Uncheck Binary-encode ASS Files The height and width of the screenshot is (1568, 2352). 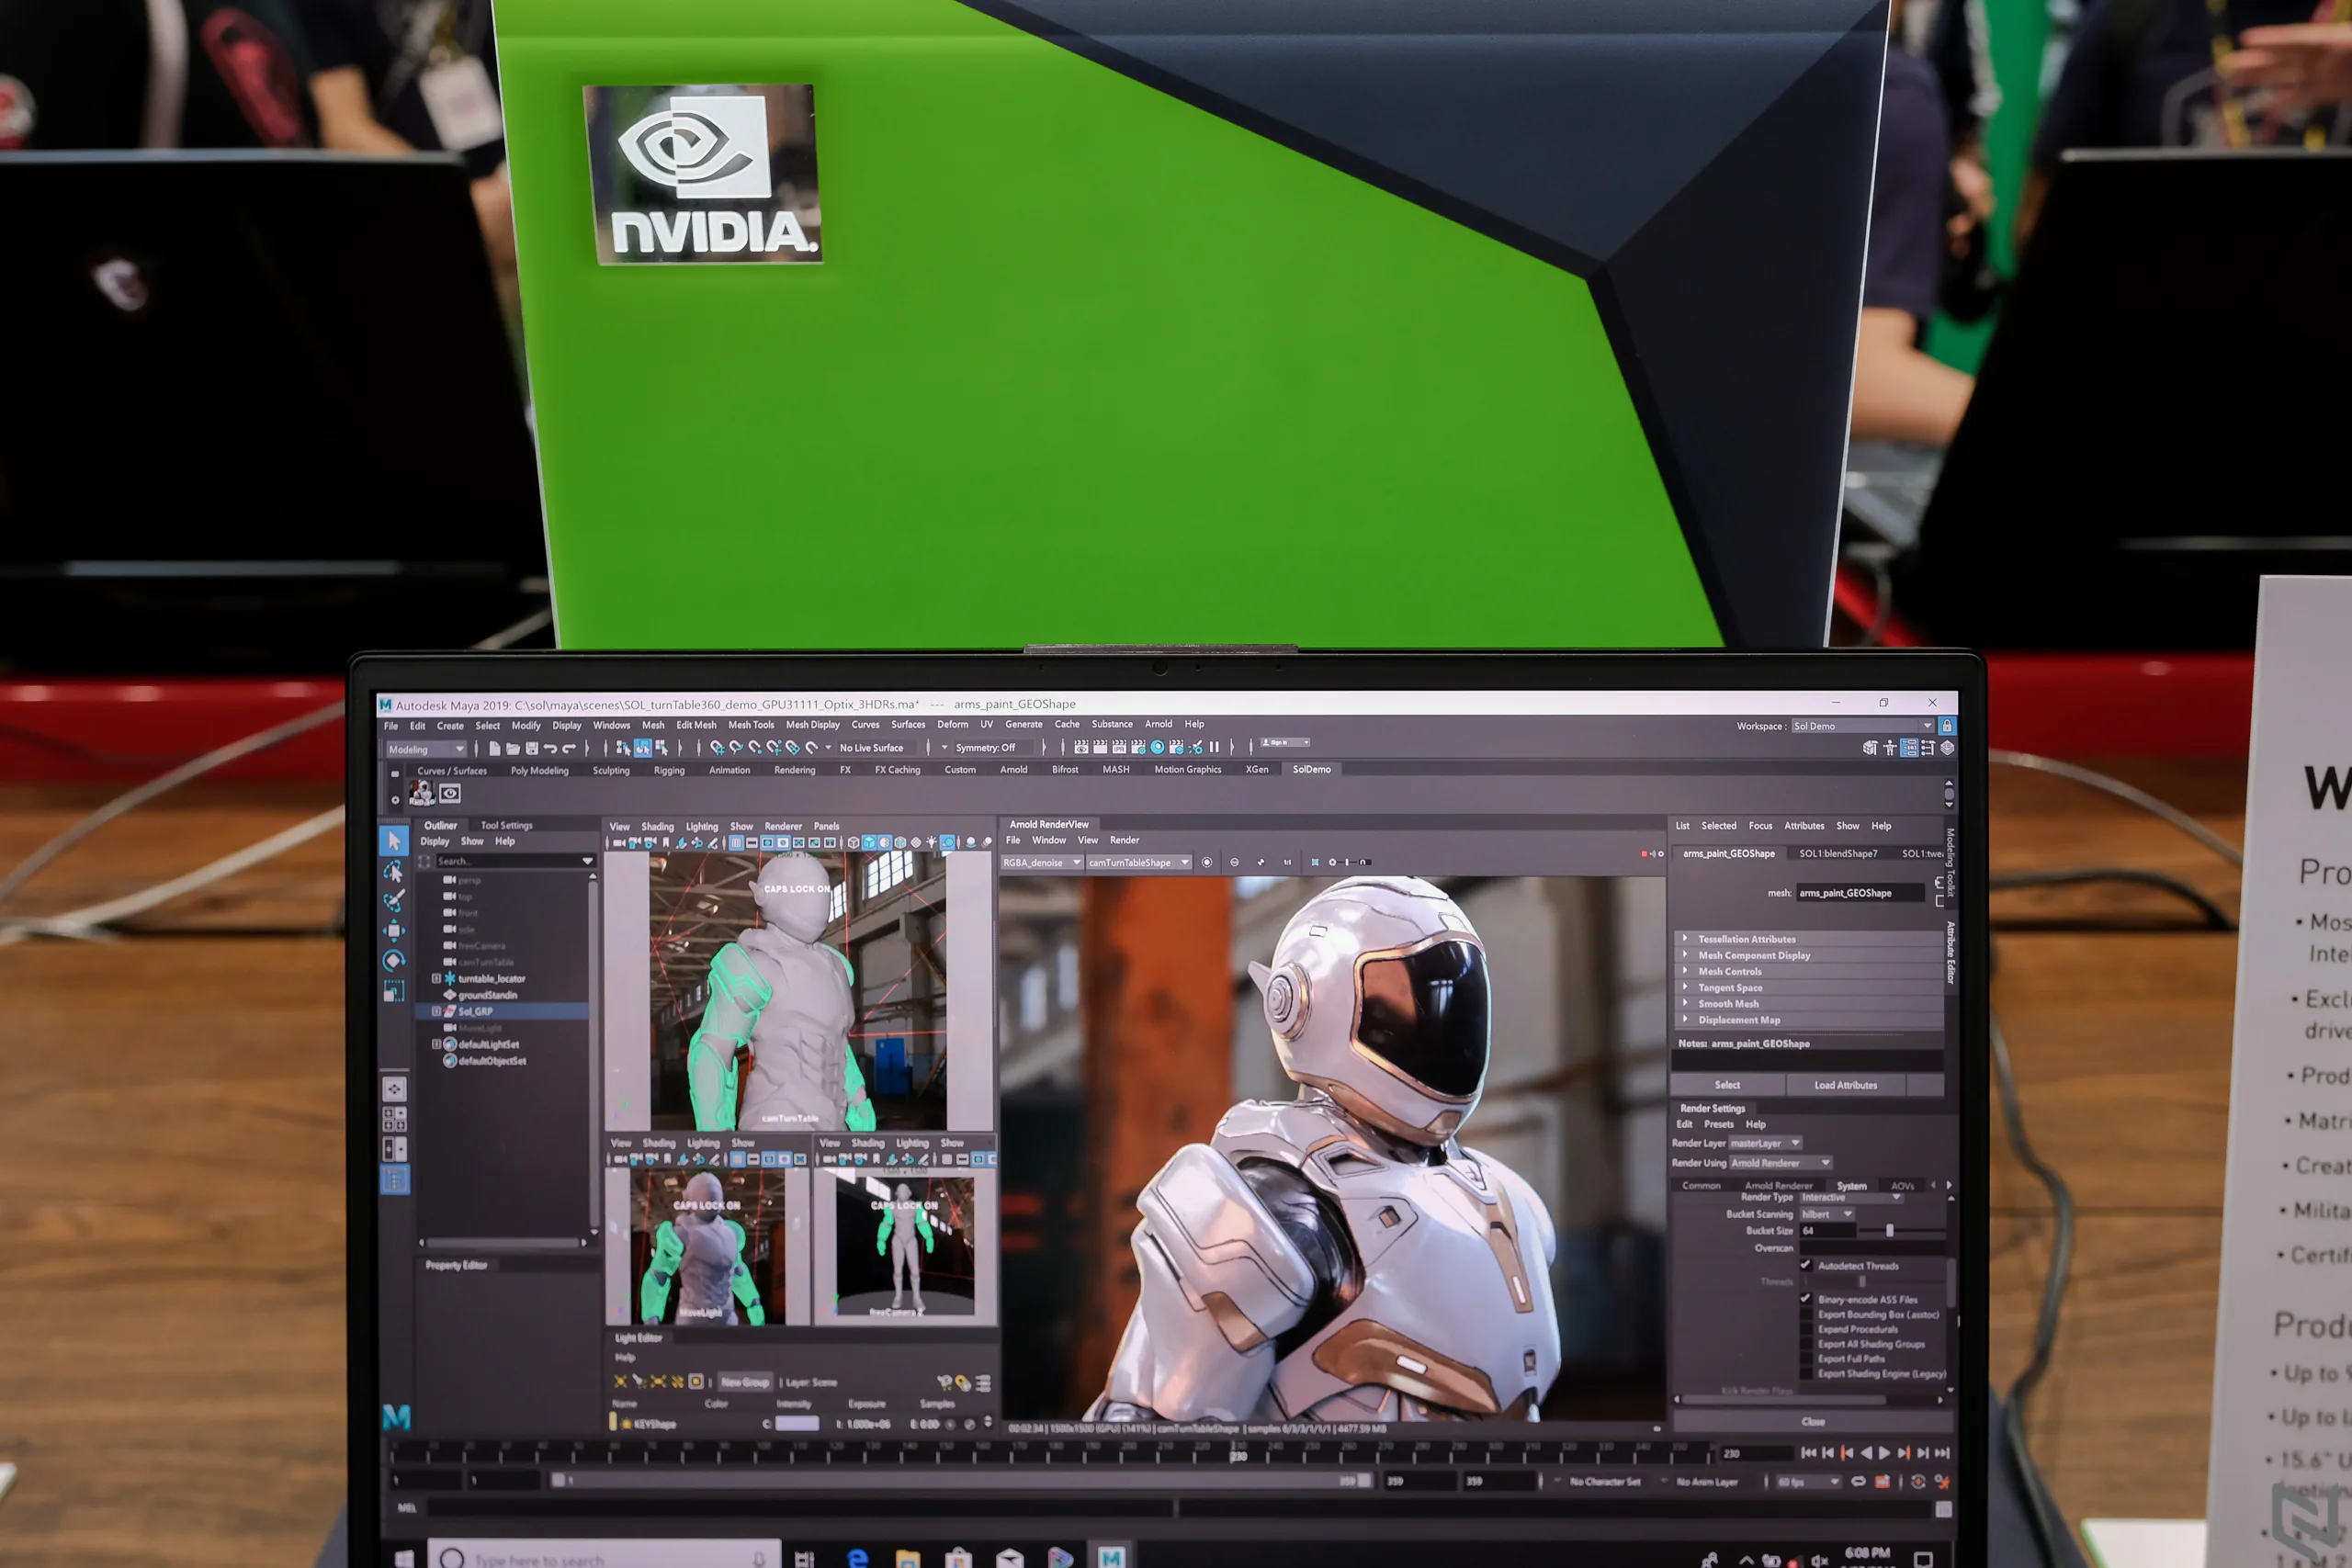[x=1806, y=1299]
